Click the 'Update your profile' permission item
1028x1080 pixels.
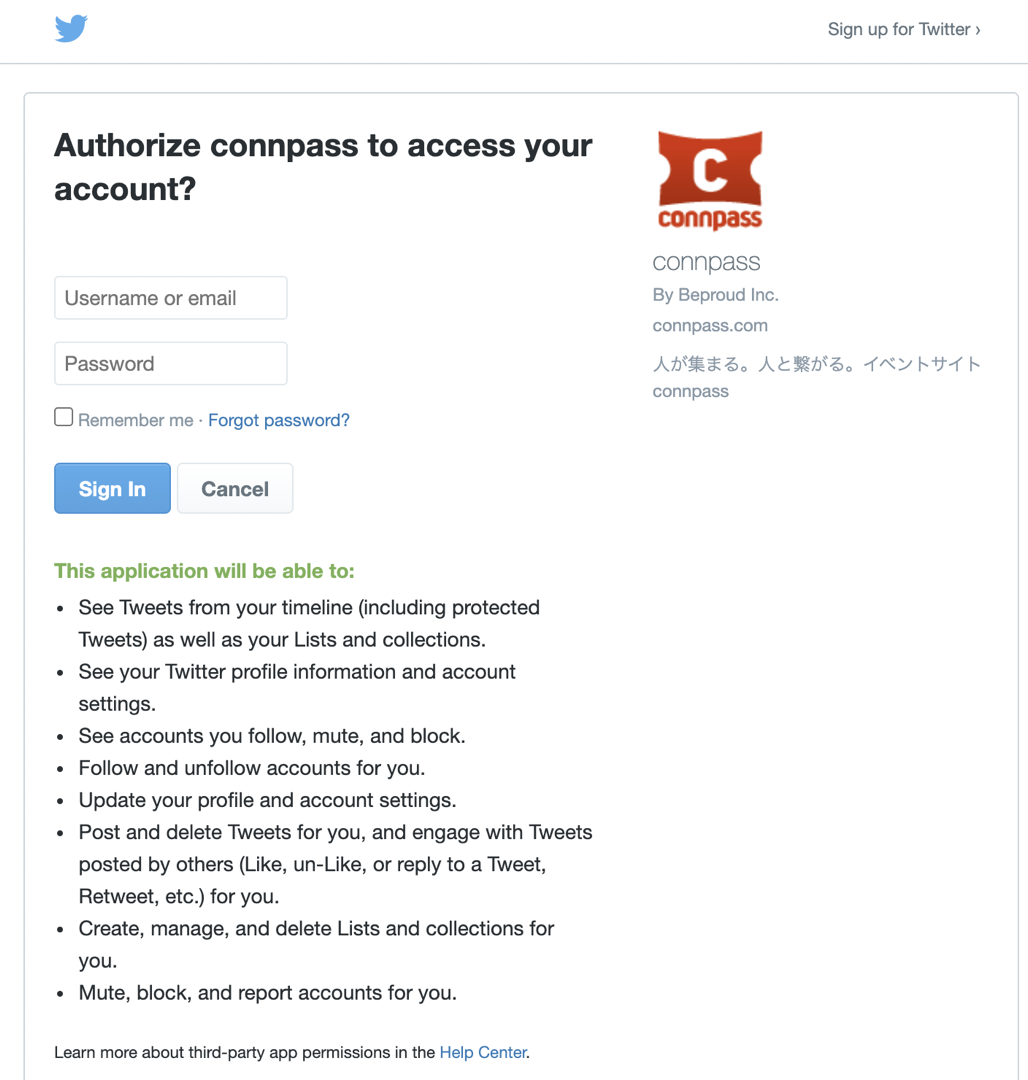[267, 800]
